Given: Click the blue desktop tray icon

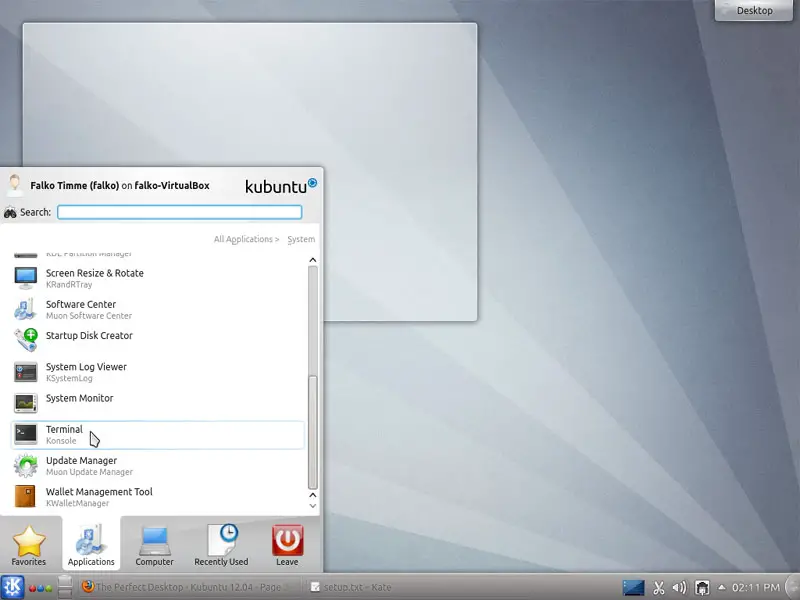Looking at the screenshot, I should (633, 588).
